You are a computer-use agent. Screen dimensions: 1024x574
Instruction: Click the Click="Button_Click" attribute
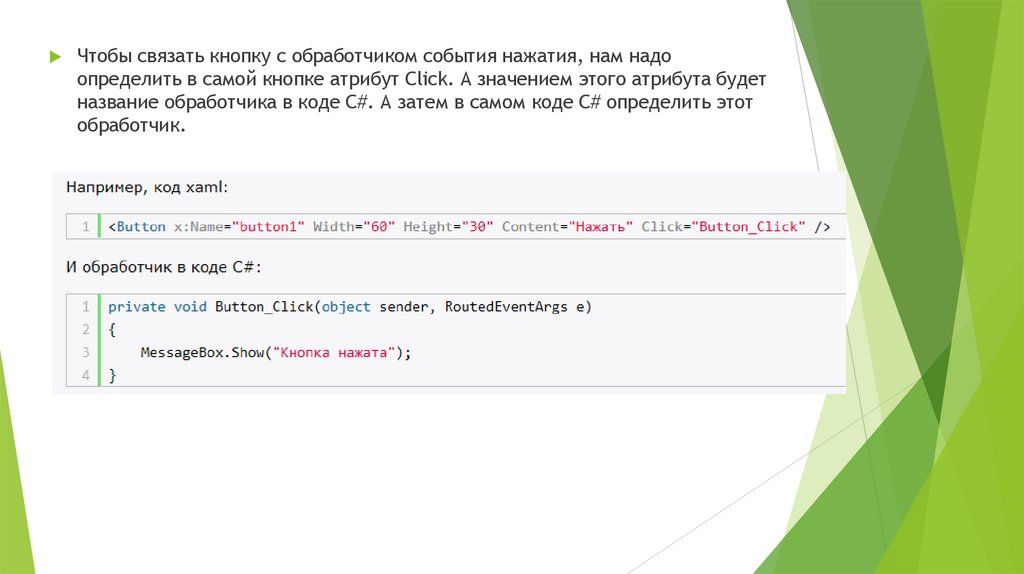click(x=723, y=227)
